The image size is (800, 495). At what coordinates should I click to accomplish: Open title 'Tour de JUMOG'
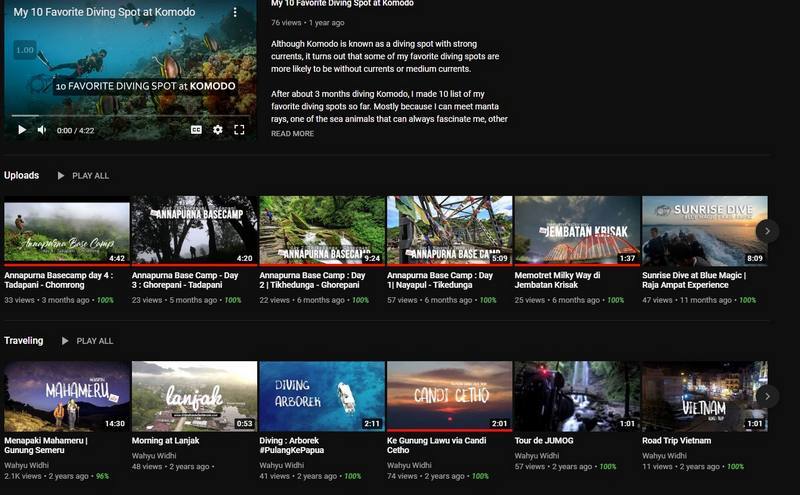pos(544,440)
